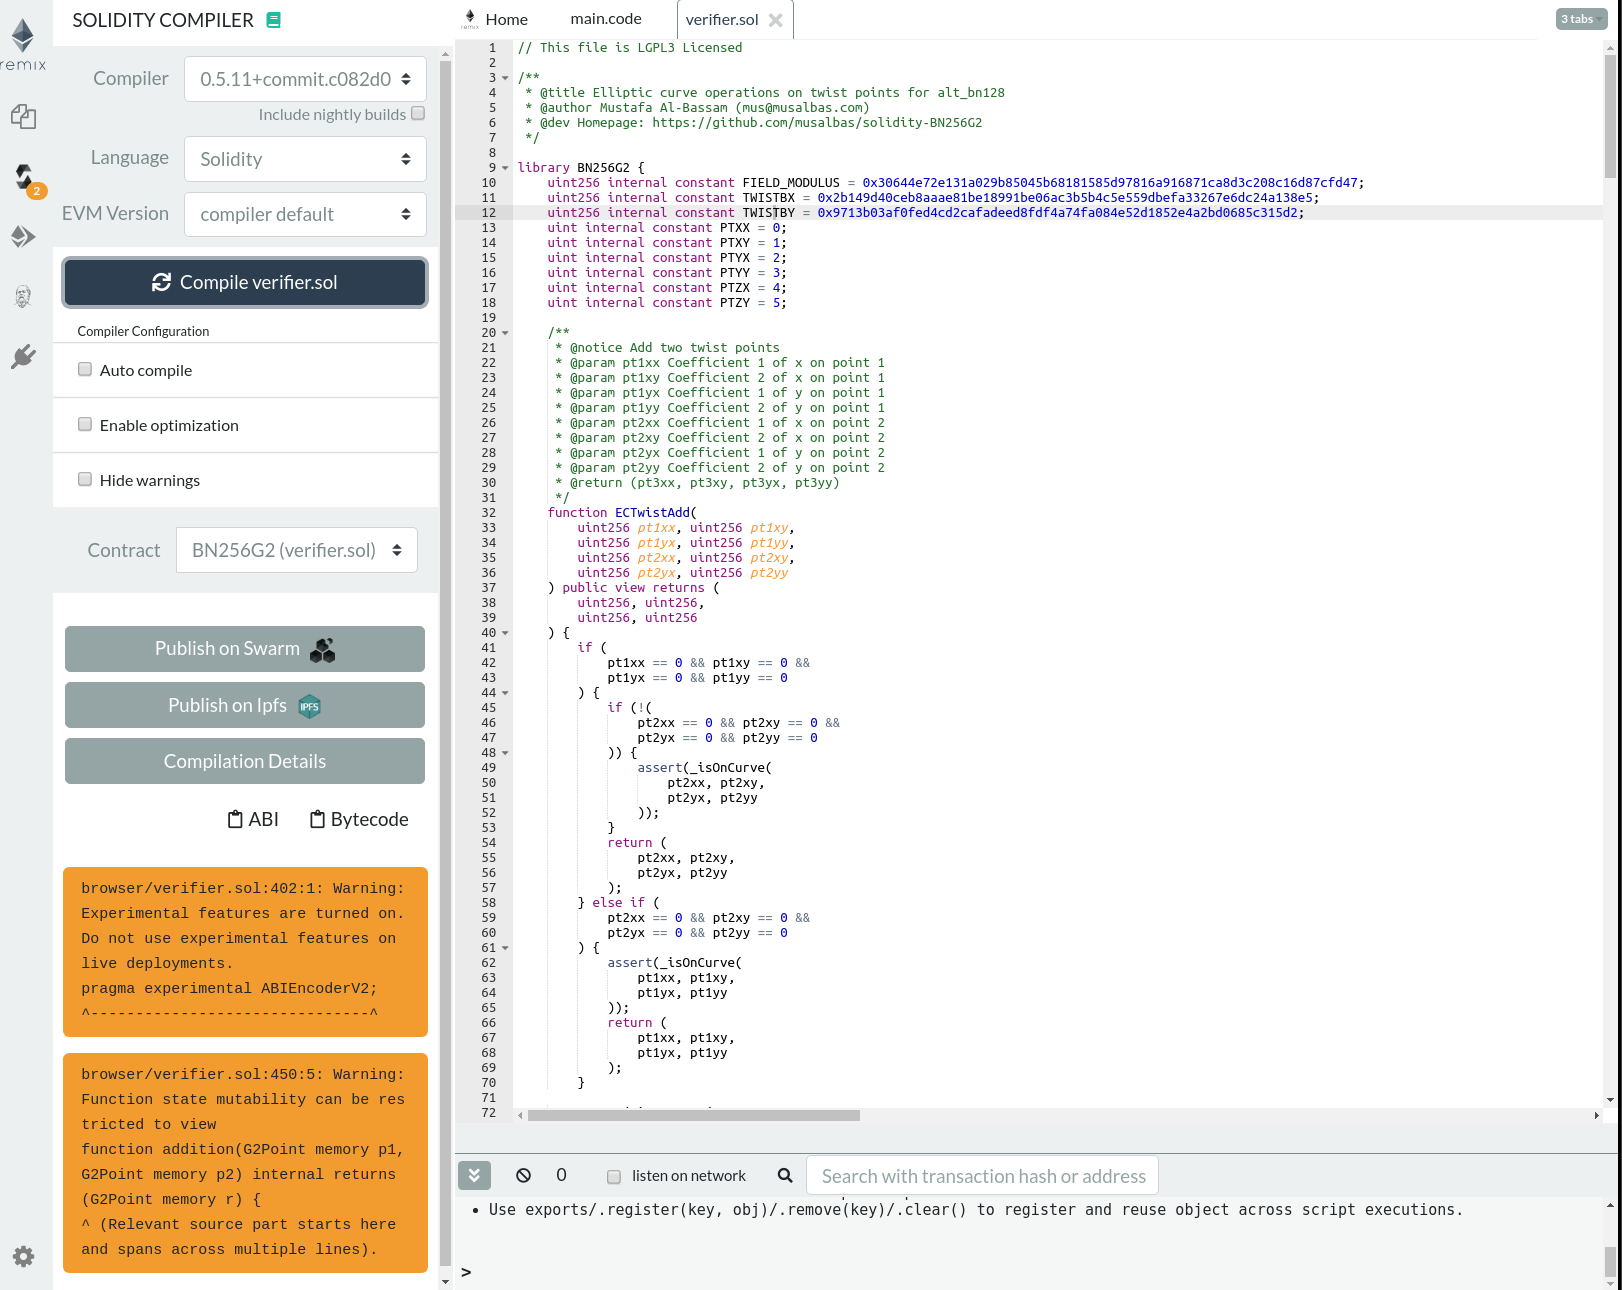The width and height of the screenshot is (1622, 1290).
Task: Clear the terminal with the ban icon
Action: pos(523,1175)
